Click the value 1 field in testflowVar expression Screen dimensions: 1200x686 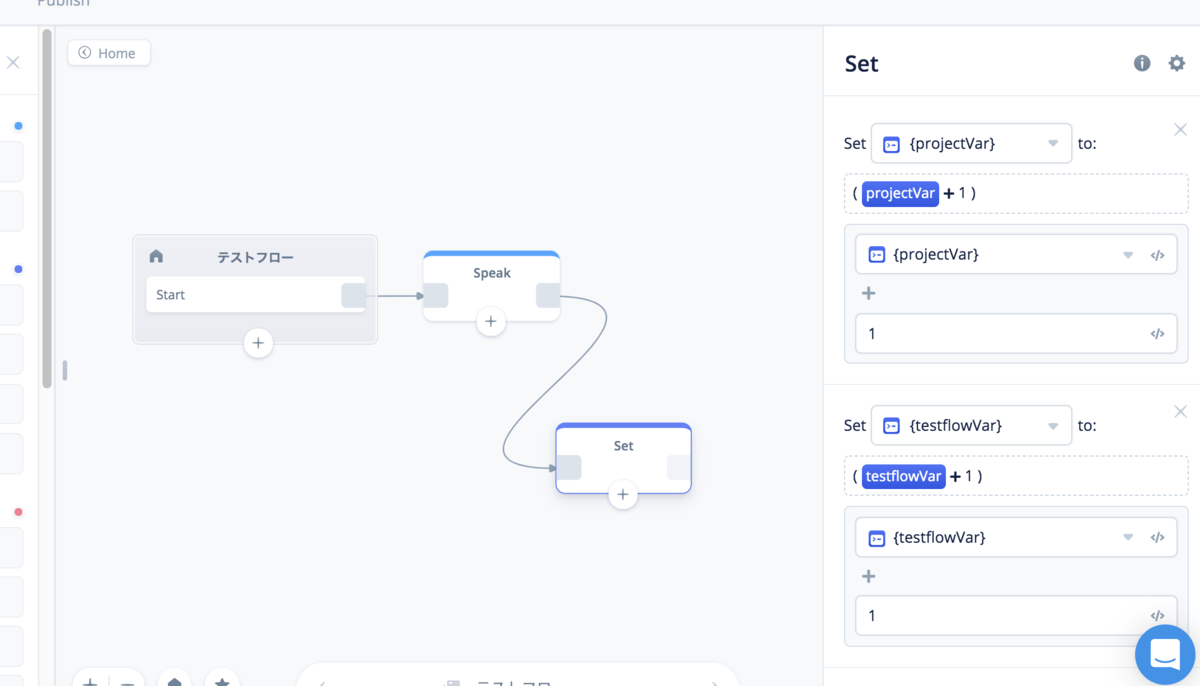[x=1016, y=616]
